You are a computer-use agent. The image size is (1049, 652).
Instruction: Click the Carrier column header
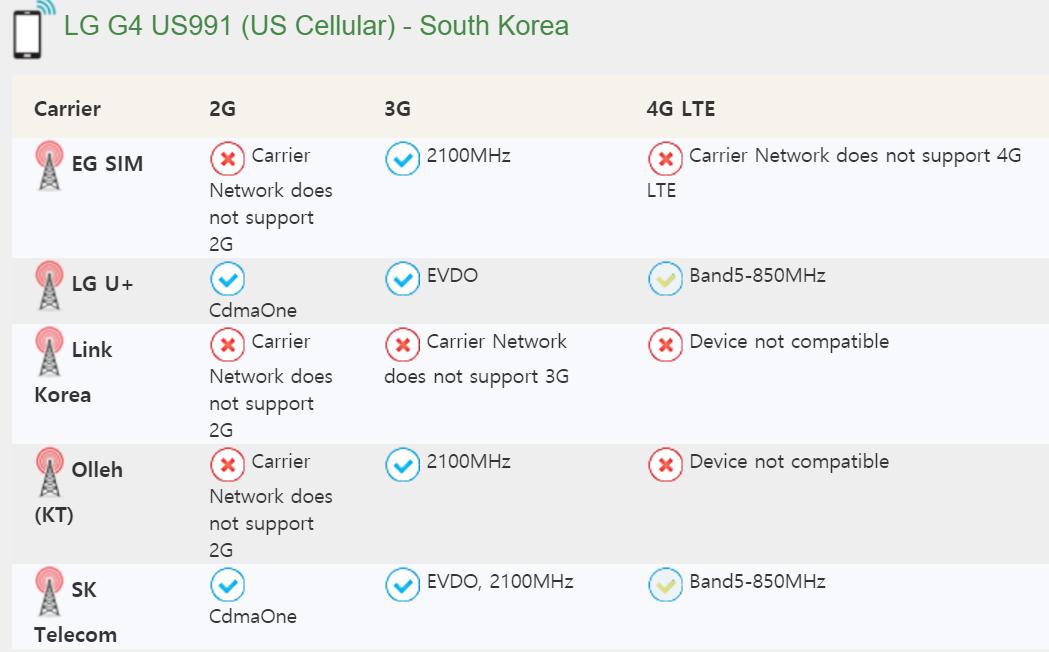click(67, 108)
